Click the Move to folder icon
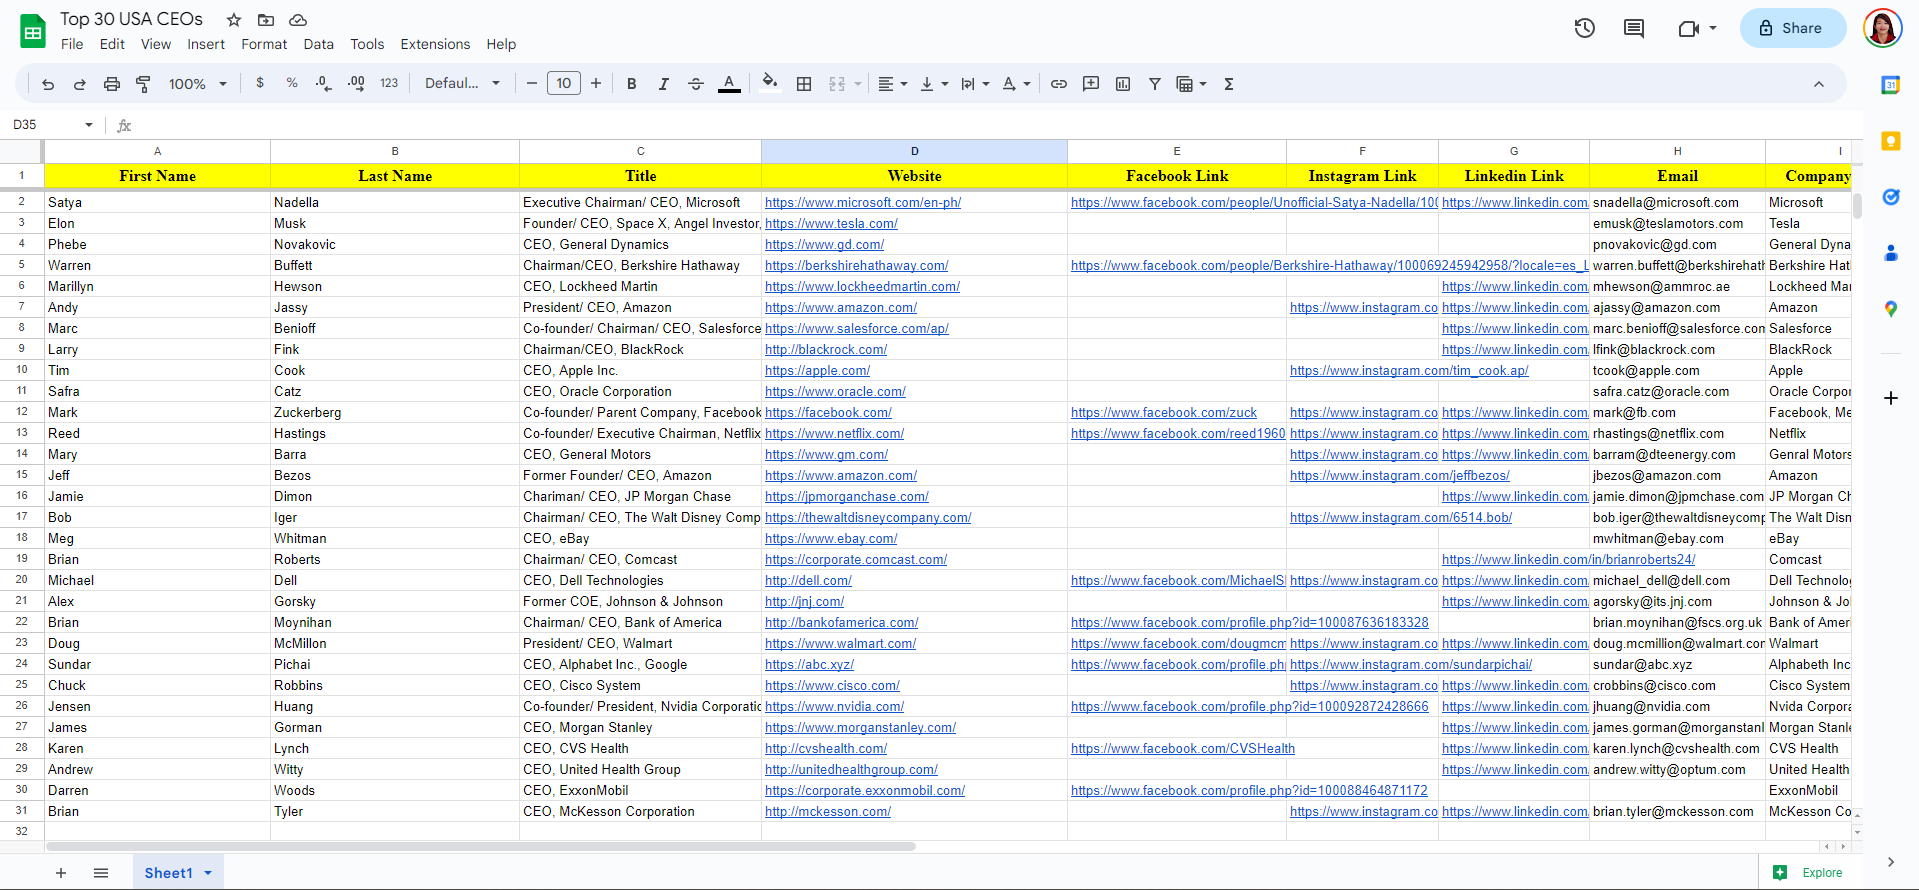Image resolution: width=1919 pixels, height=890 pixels. tap(266, 20)
